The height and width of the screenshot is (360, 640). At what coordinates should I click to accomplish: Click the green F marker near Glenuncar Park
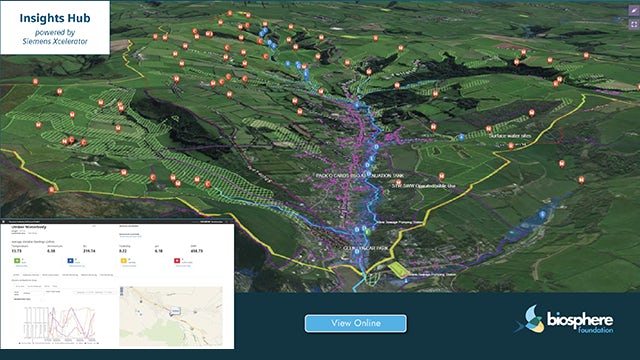(368, 232)
